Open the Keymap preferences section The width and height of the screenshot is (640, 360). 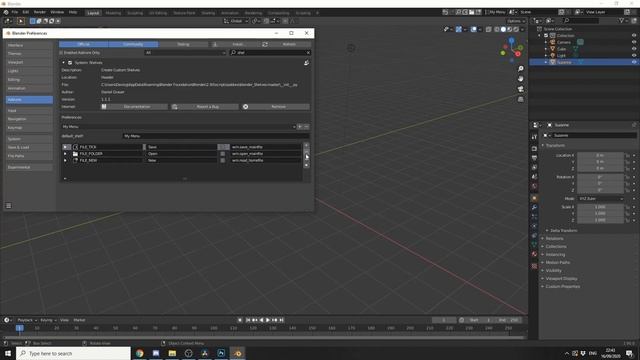tap(29, 128)
